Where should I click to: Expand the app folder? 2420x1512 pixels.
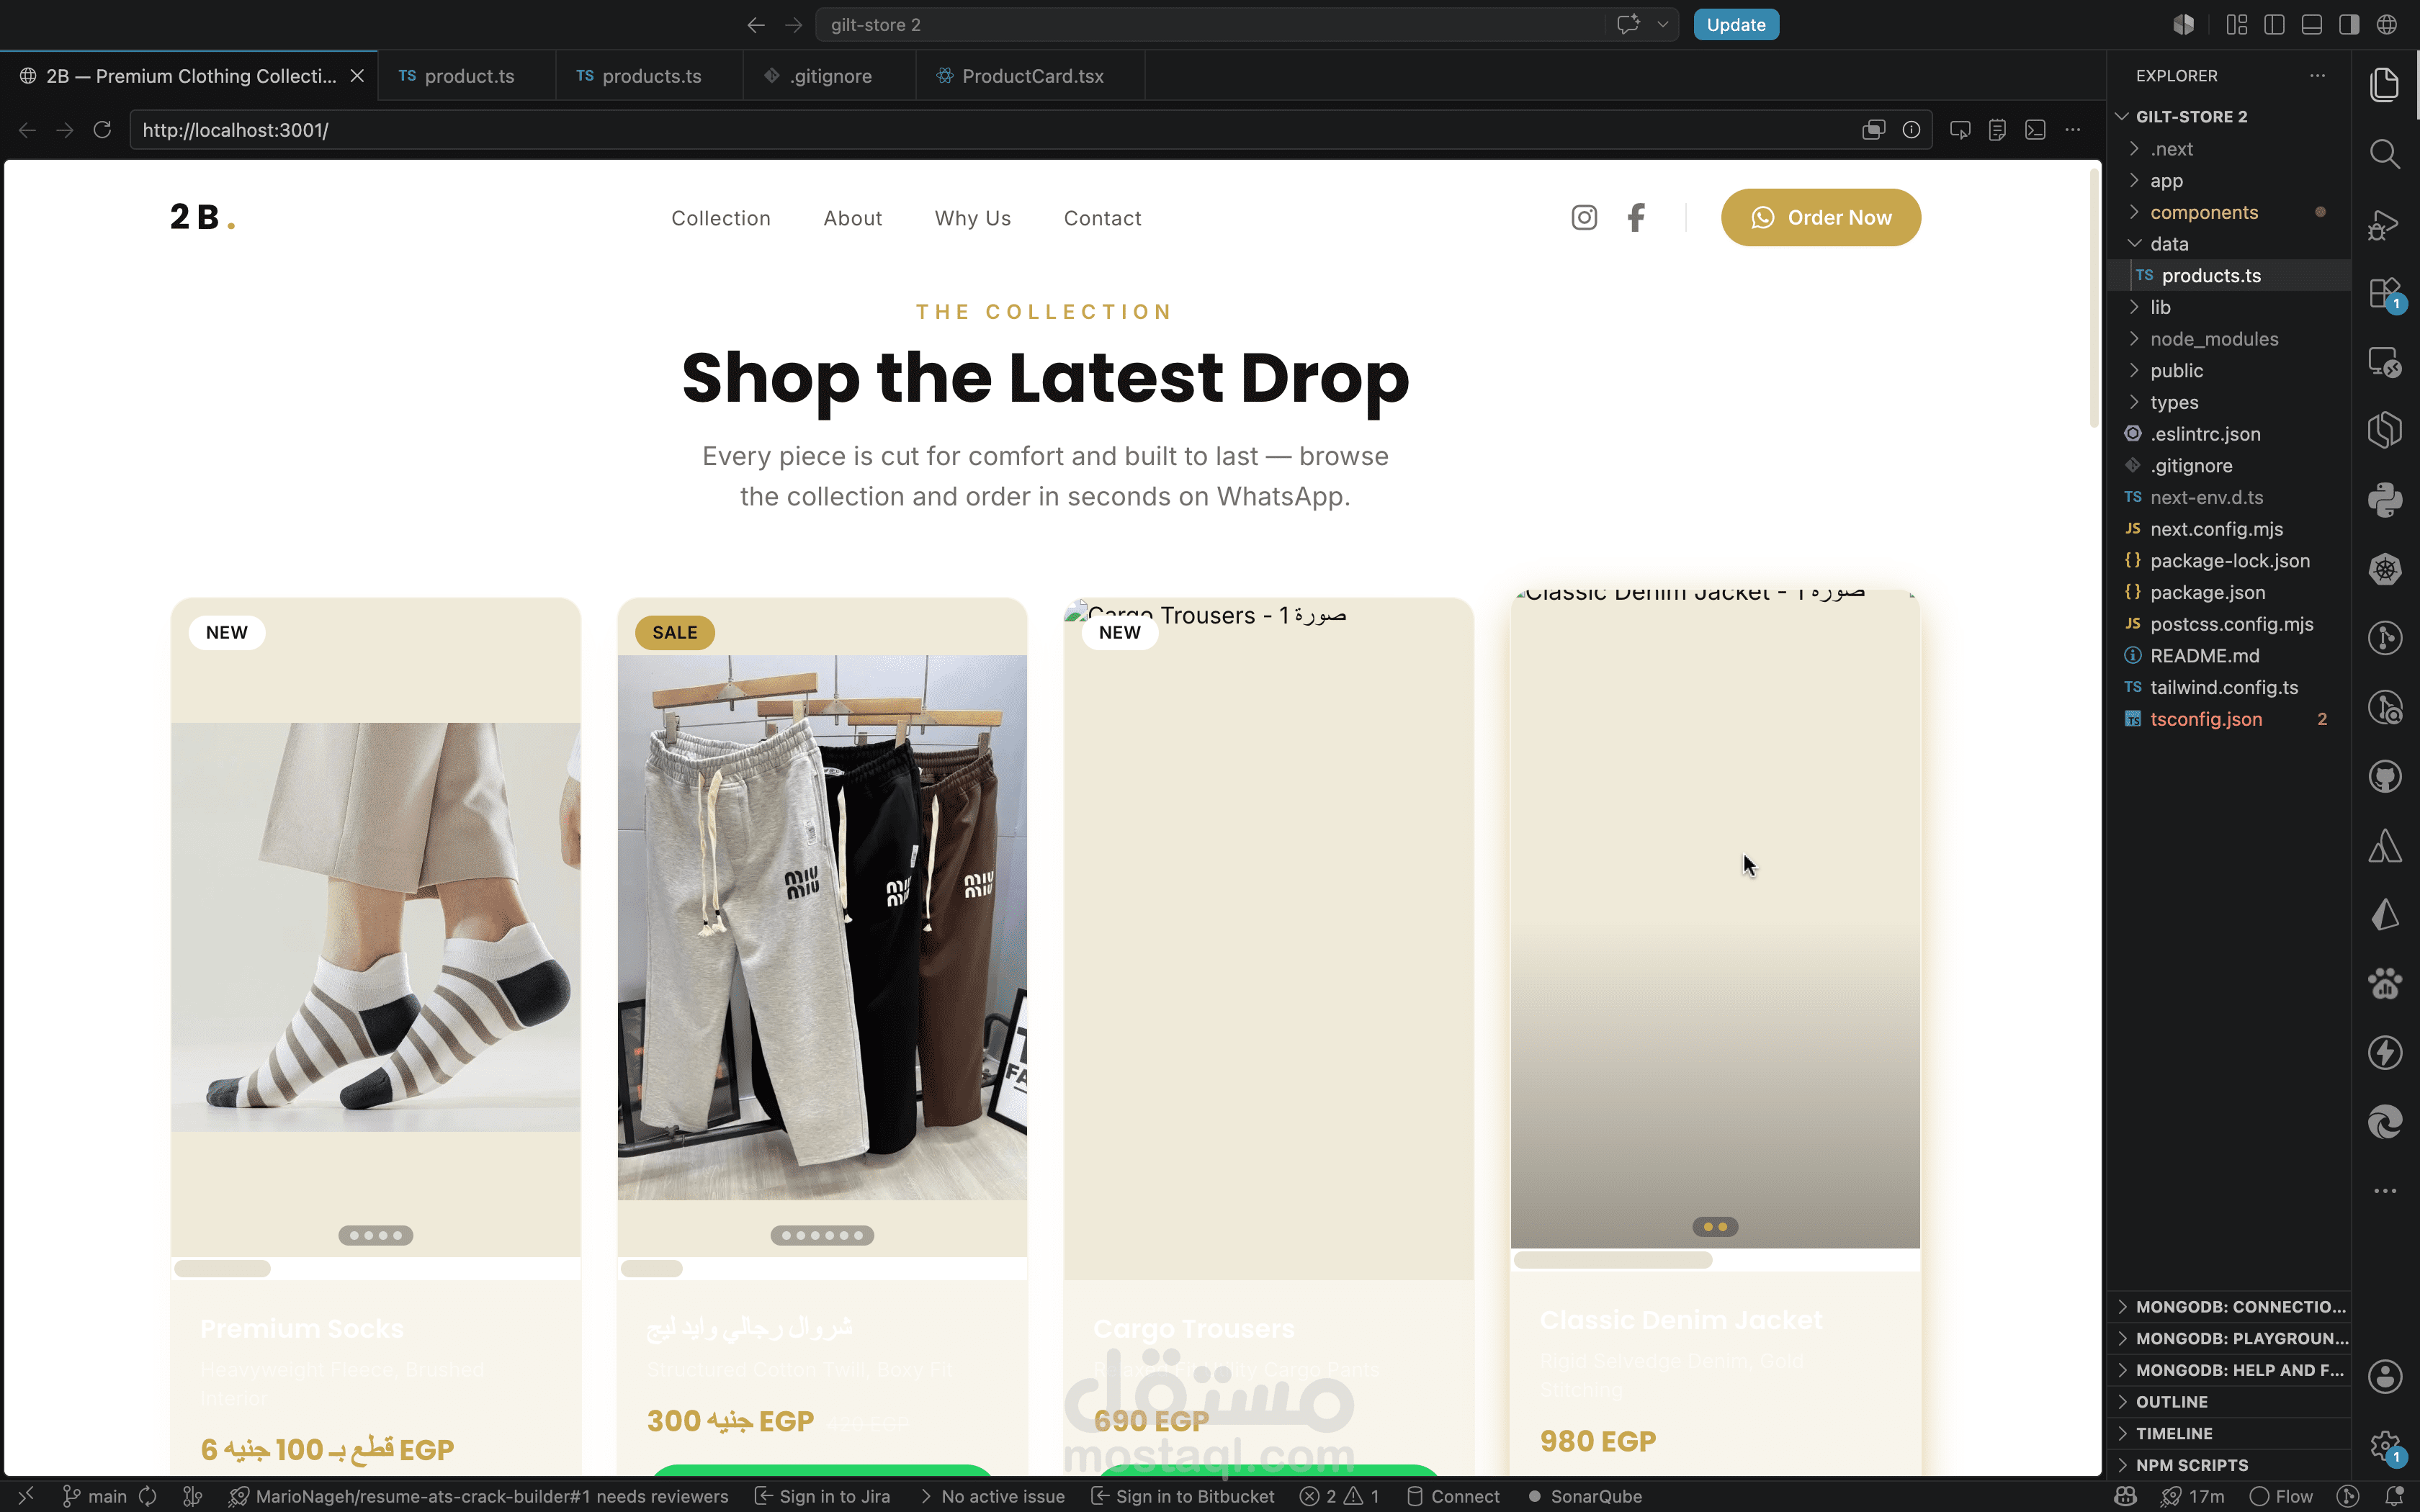(x=2229, y=181)
